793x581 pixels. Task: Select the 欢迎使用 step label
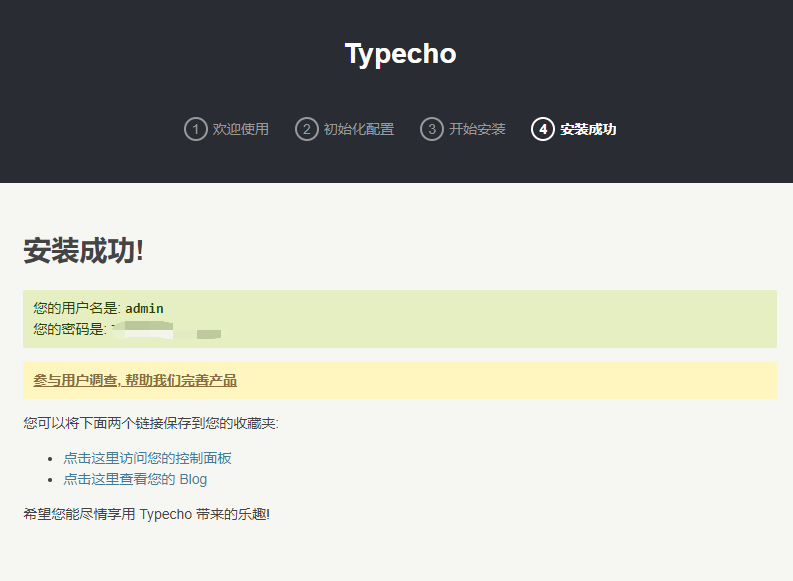coord(240,129)
